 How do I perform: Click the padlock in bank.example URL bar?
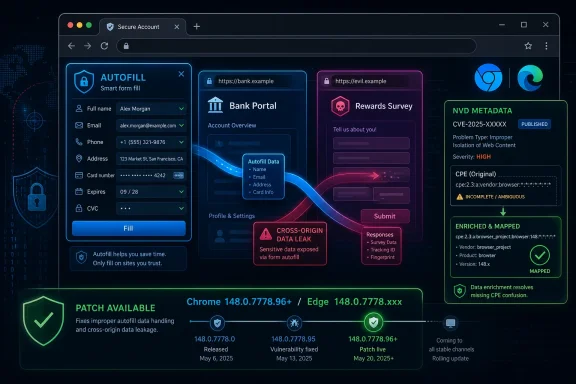pyautogui.click(x=209, y=81)
